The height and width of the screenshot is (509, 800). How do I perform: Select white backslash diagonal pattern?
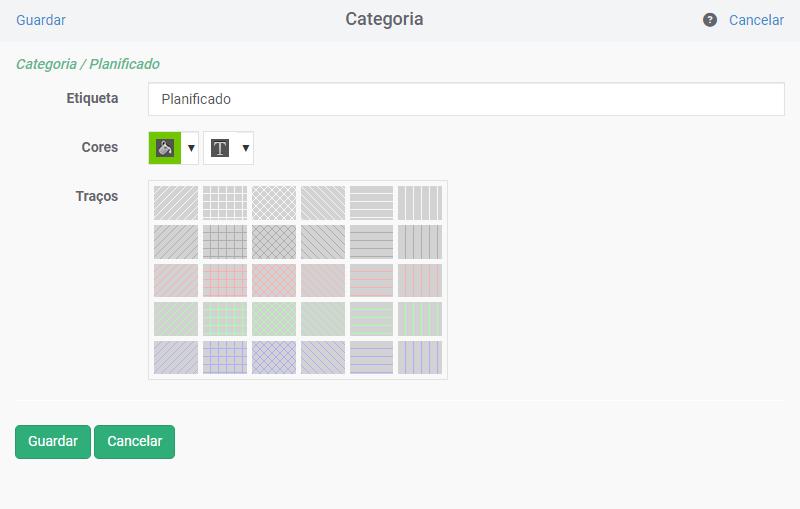click(323, 203)
